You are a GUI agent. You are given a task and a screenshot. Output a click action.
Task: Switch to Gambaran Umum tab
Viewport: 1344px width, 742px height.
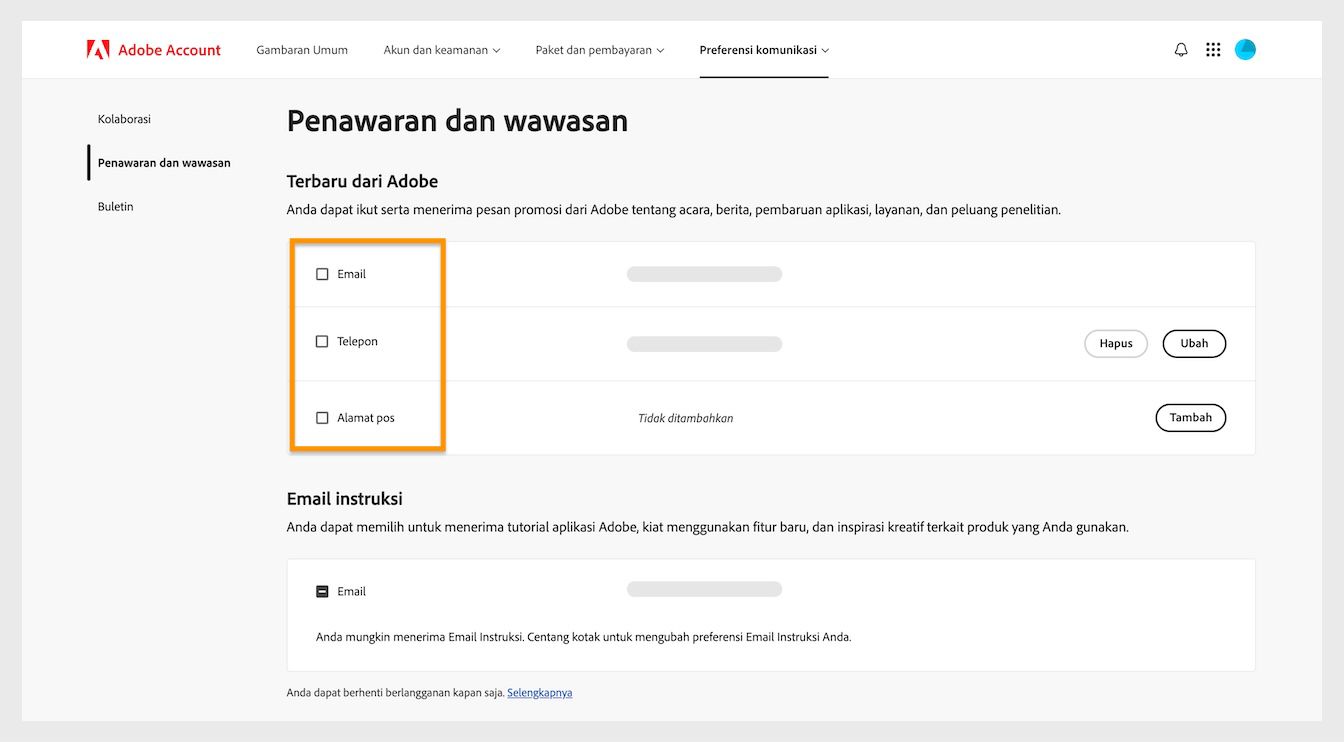click(302, 48)
